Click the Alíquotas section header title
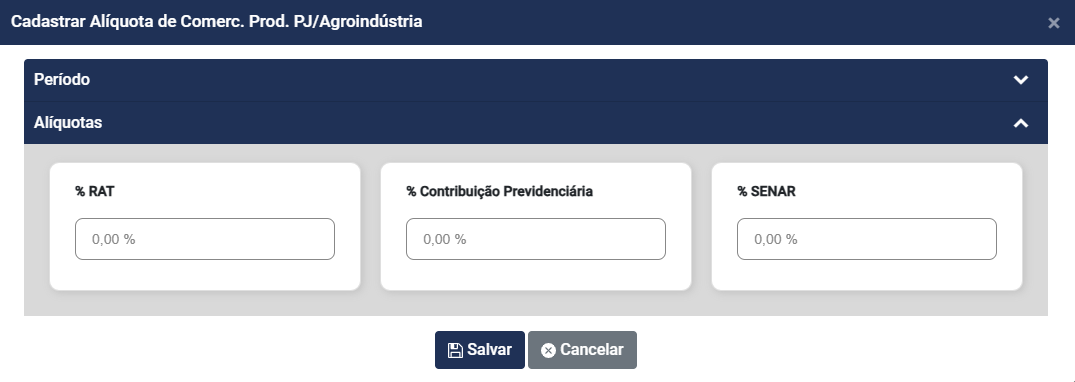This screenshot has width=1075, height=382. pyautogui.click(x=68, y=123)
